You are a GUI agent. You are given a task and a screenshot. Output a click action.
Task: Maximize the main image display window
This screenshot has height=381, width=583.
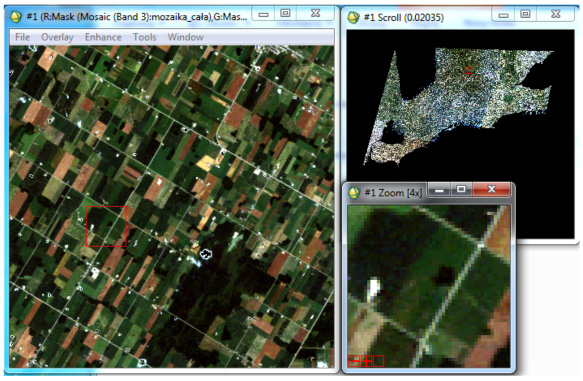click(x=285, y=14)
